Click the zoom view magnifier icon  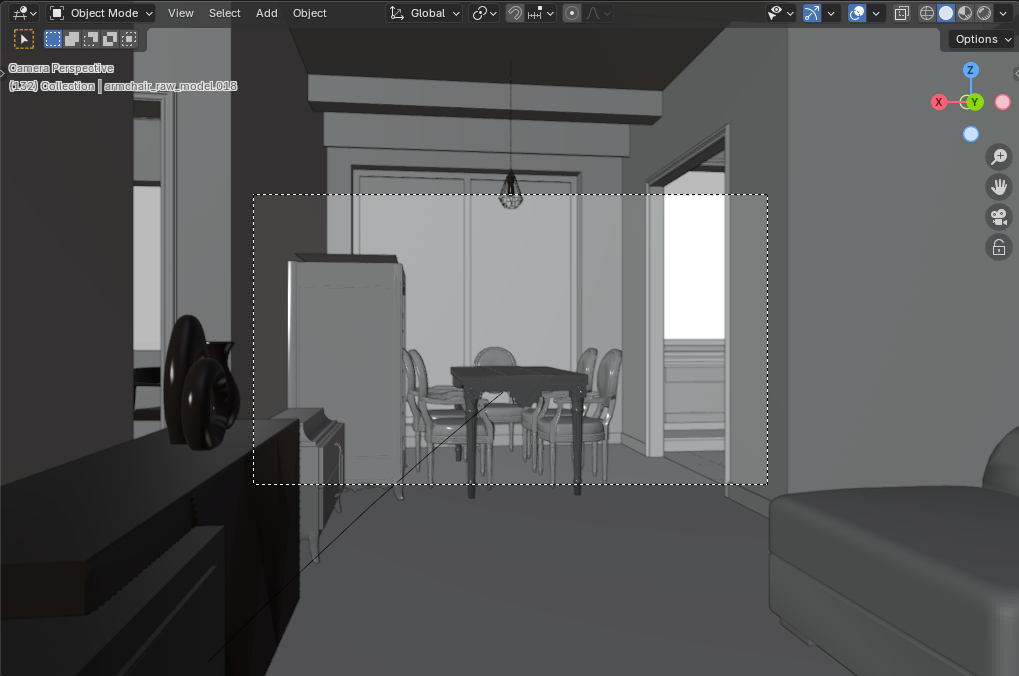point(998,156)
